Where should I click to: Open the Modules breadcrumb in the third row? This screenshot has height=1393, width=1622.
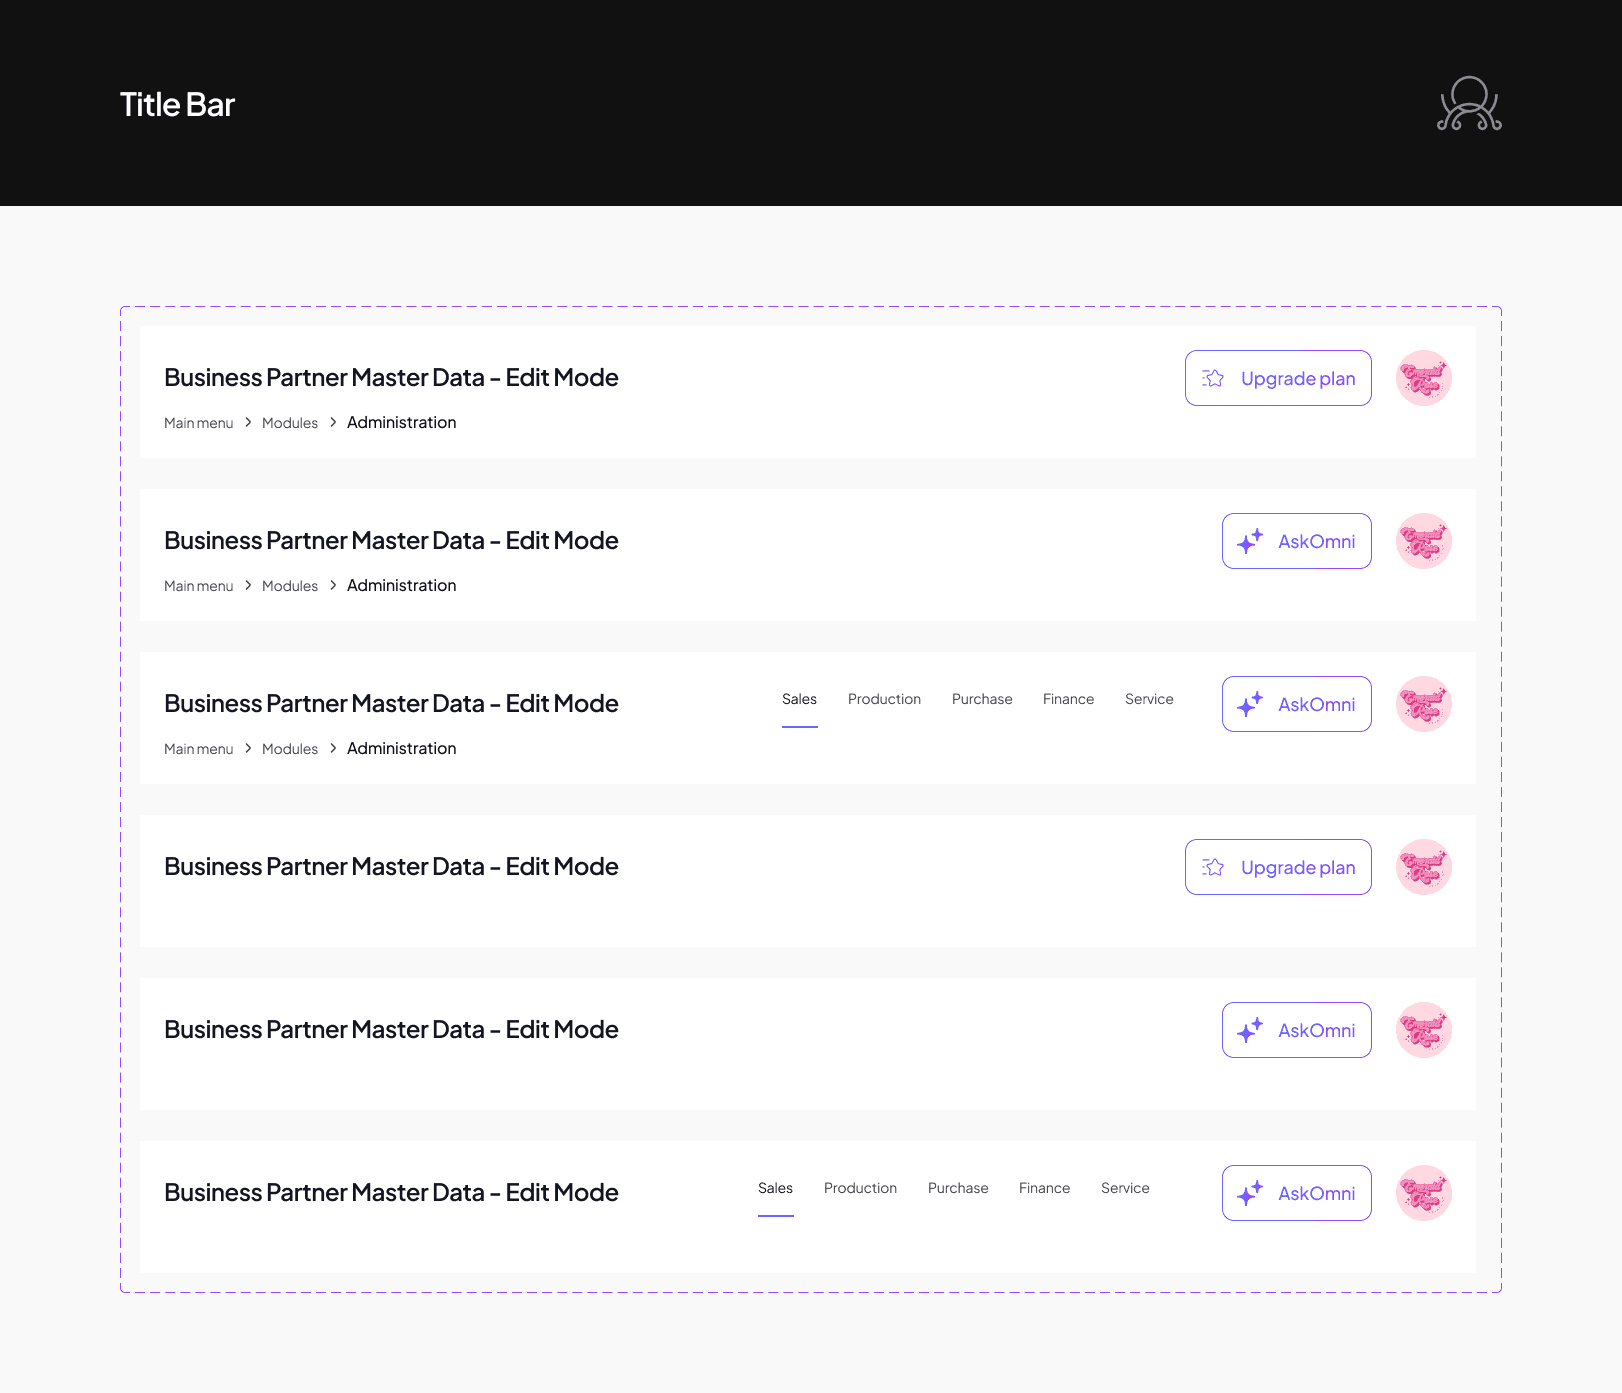[x=290, y=749]
